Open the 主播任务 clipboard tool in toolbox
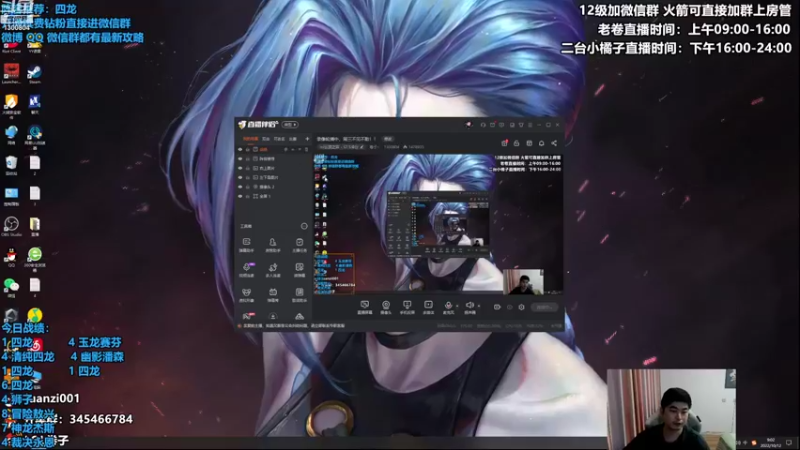The height and width of the screenshot is (450, 800). click(299, 244)
